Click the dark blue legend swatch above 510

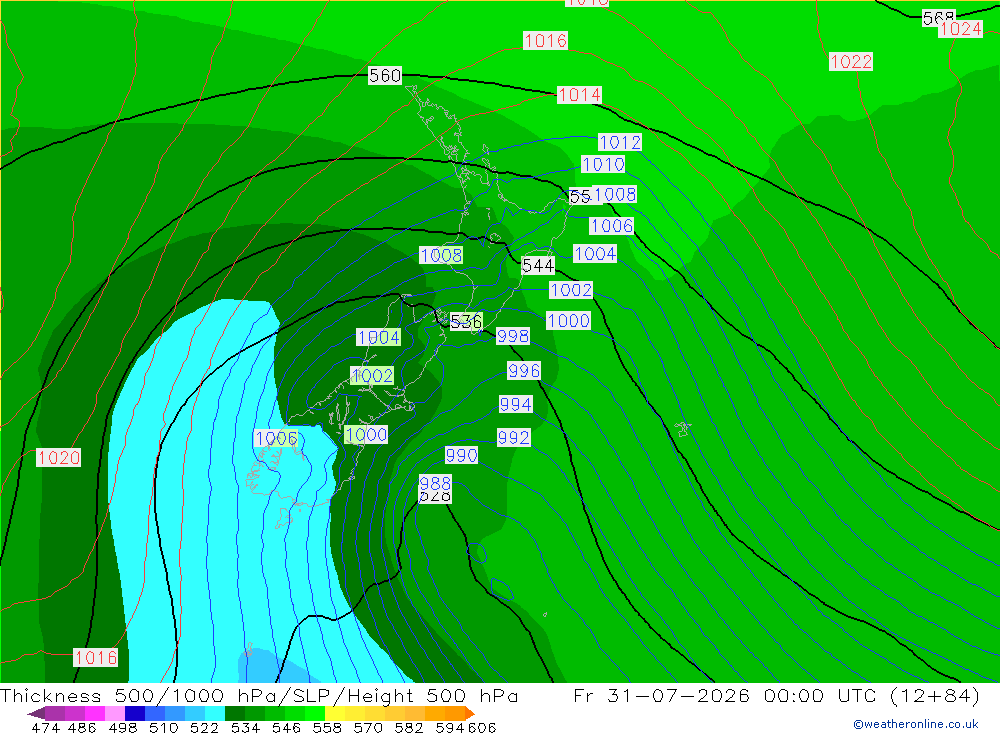pyautogui.click(x=135, y=713)
